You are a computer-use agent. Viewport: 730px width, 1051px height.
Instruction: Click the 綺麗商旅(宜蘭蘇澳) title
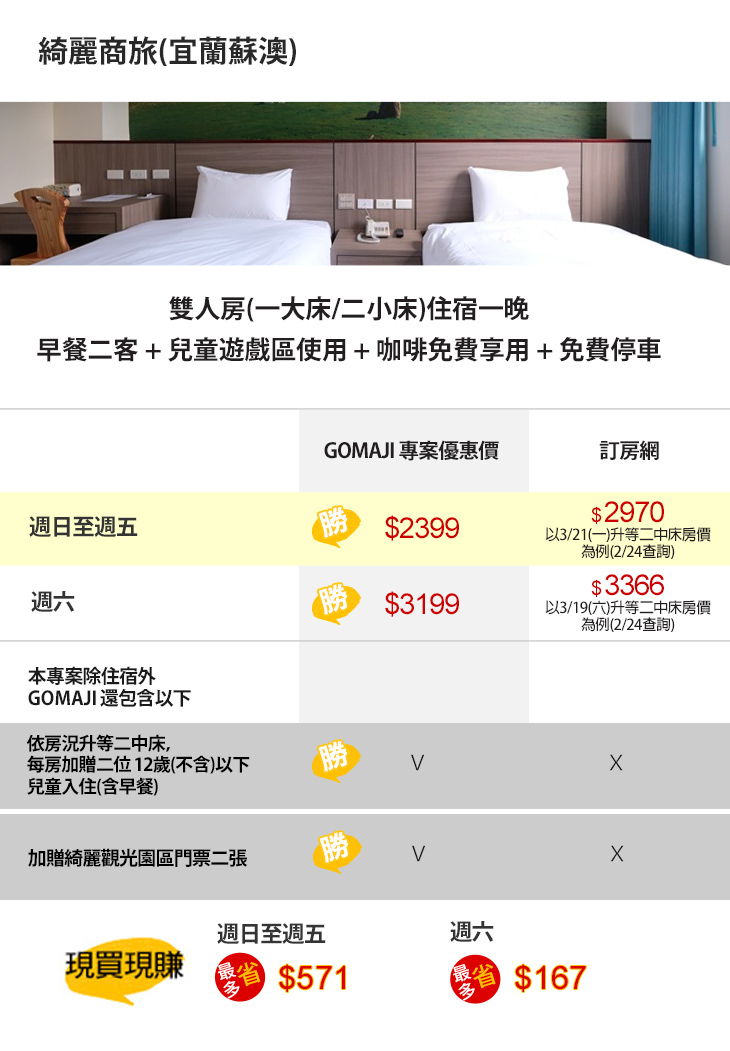[167, 51]
